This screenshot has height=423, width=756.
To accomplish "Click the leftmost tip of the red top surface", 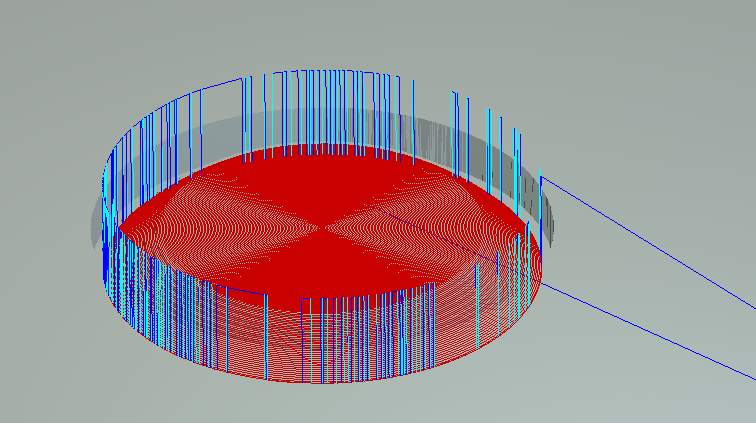I will click(x=122, y=230).
